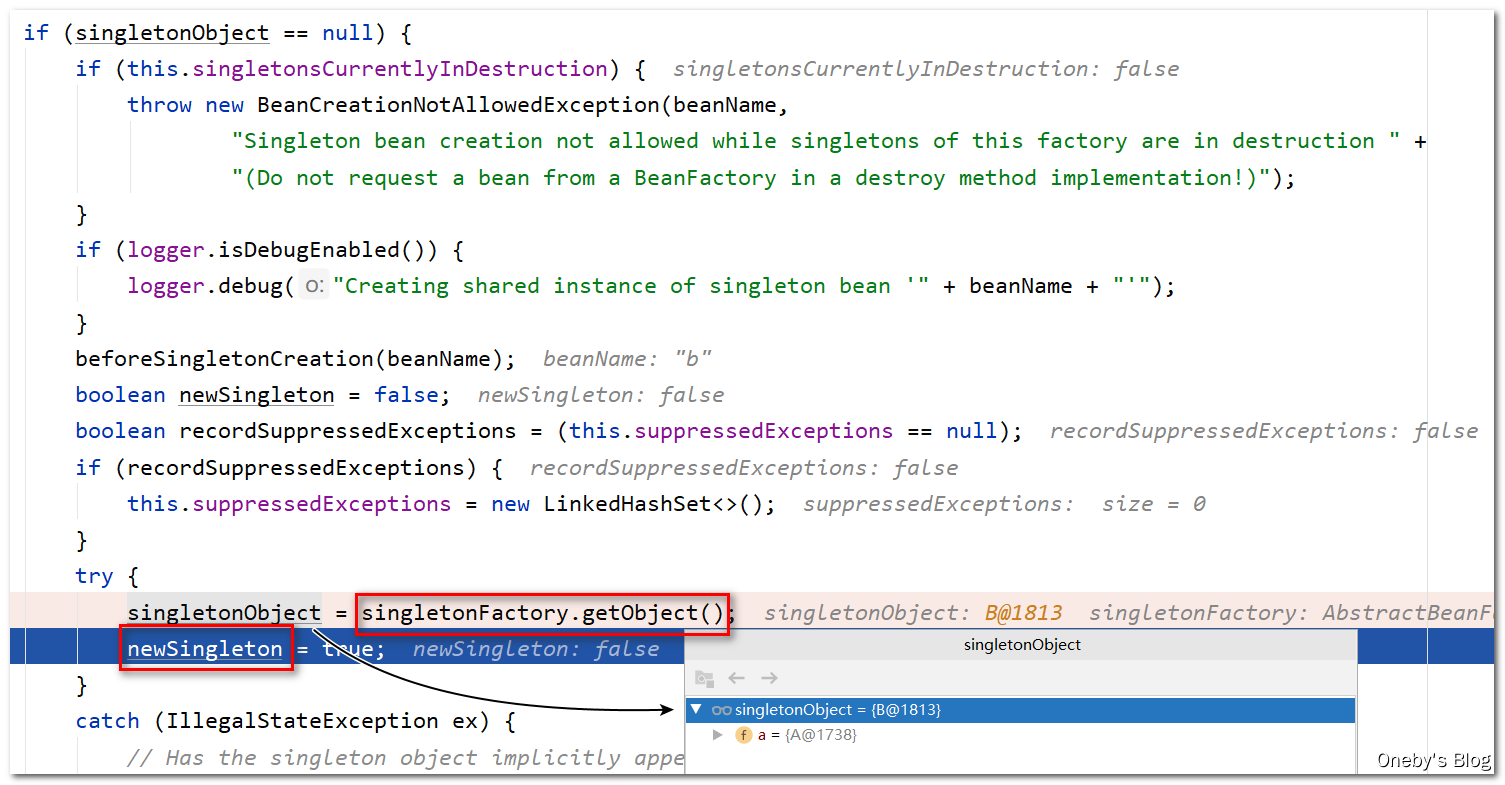Click recordSuppressedExceptions in its boolean declaration
This screenshot has height=785, width=1505.
click(x=347, y=431)
